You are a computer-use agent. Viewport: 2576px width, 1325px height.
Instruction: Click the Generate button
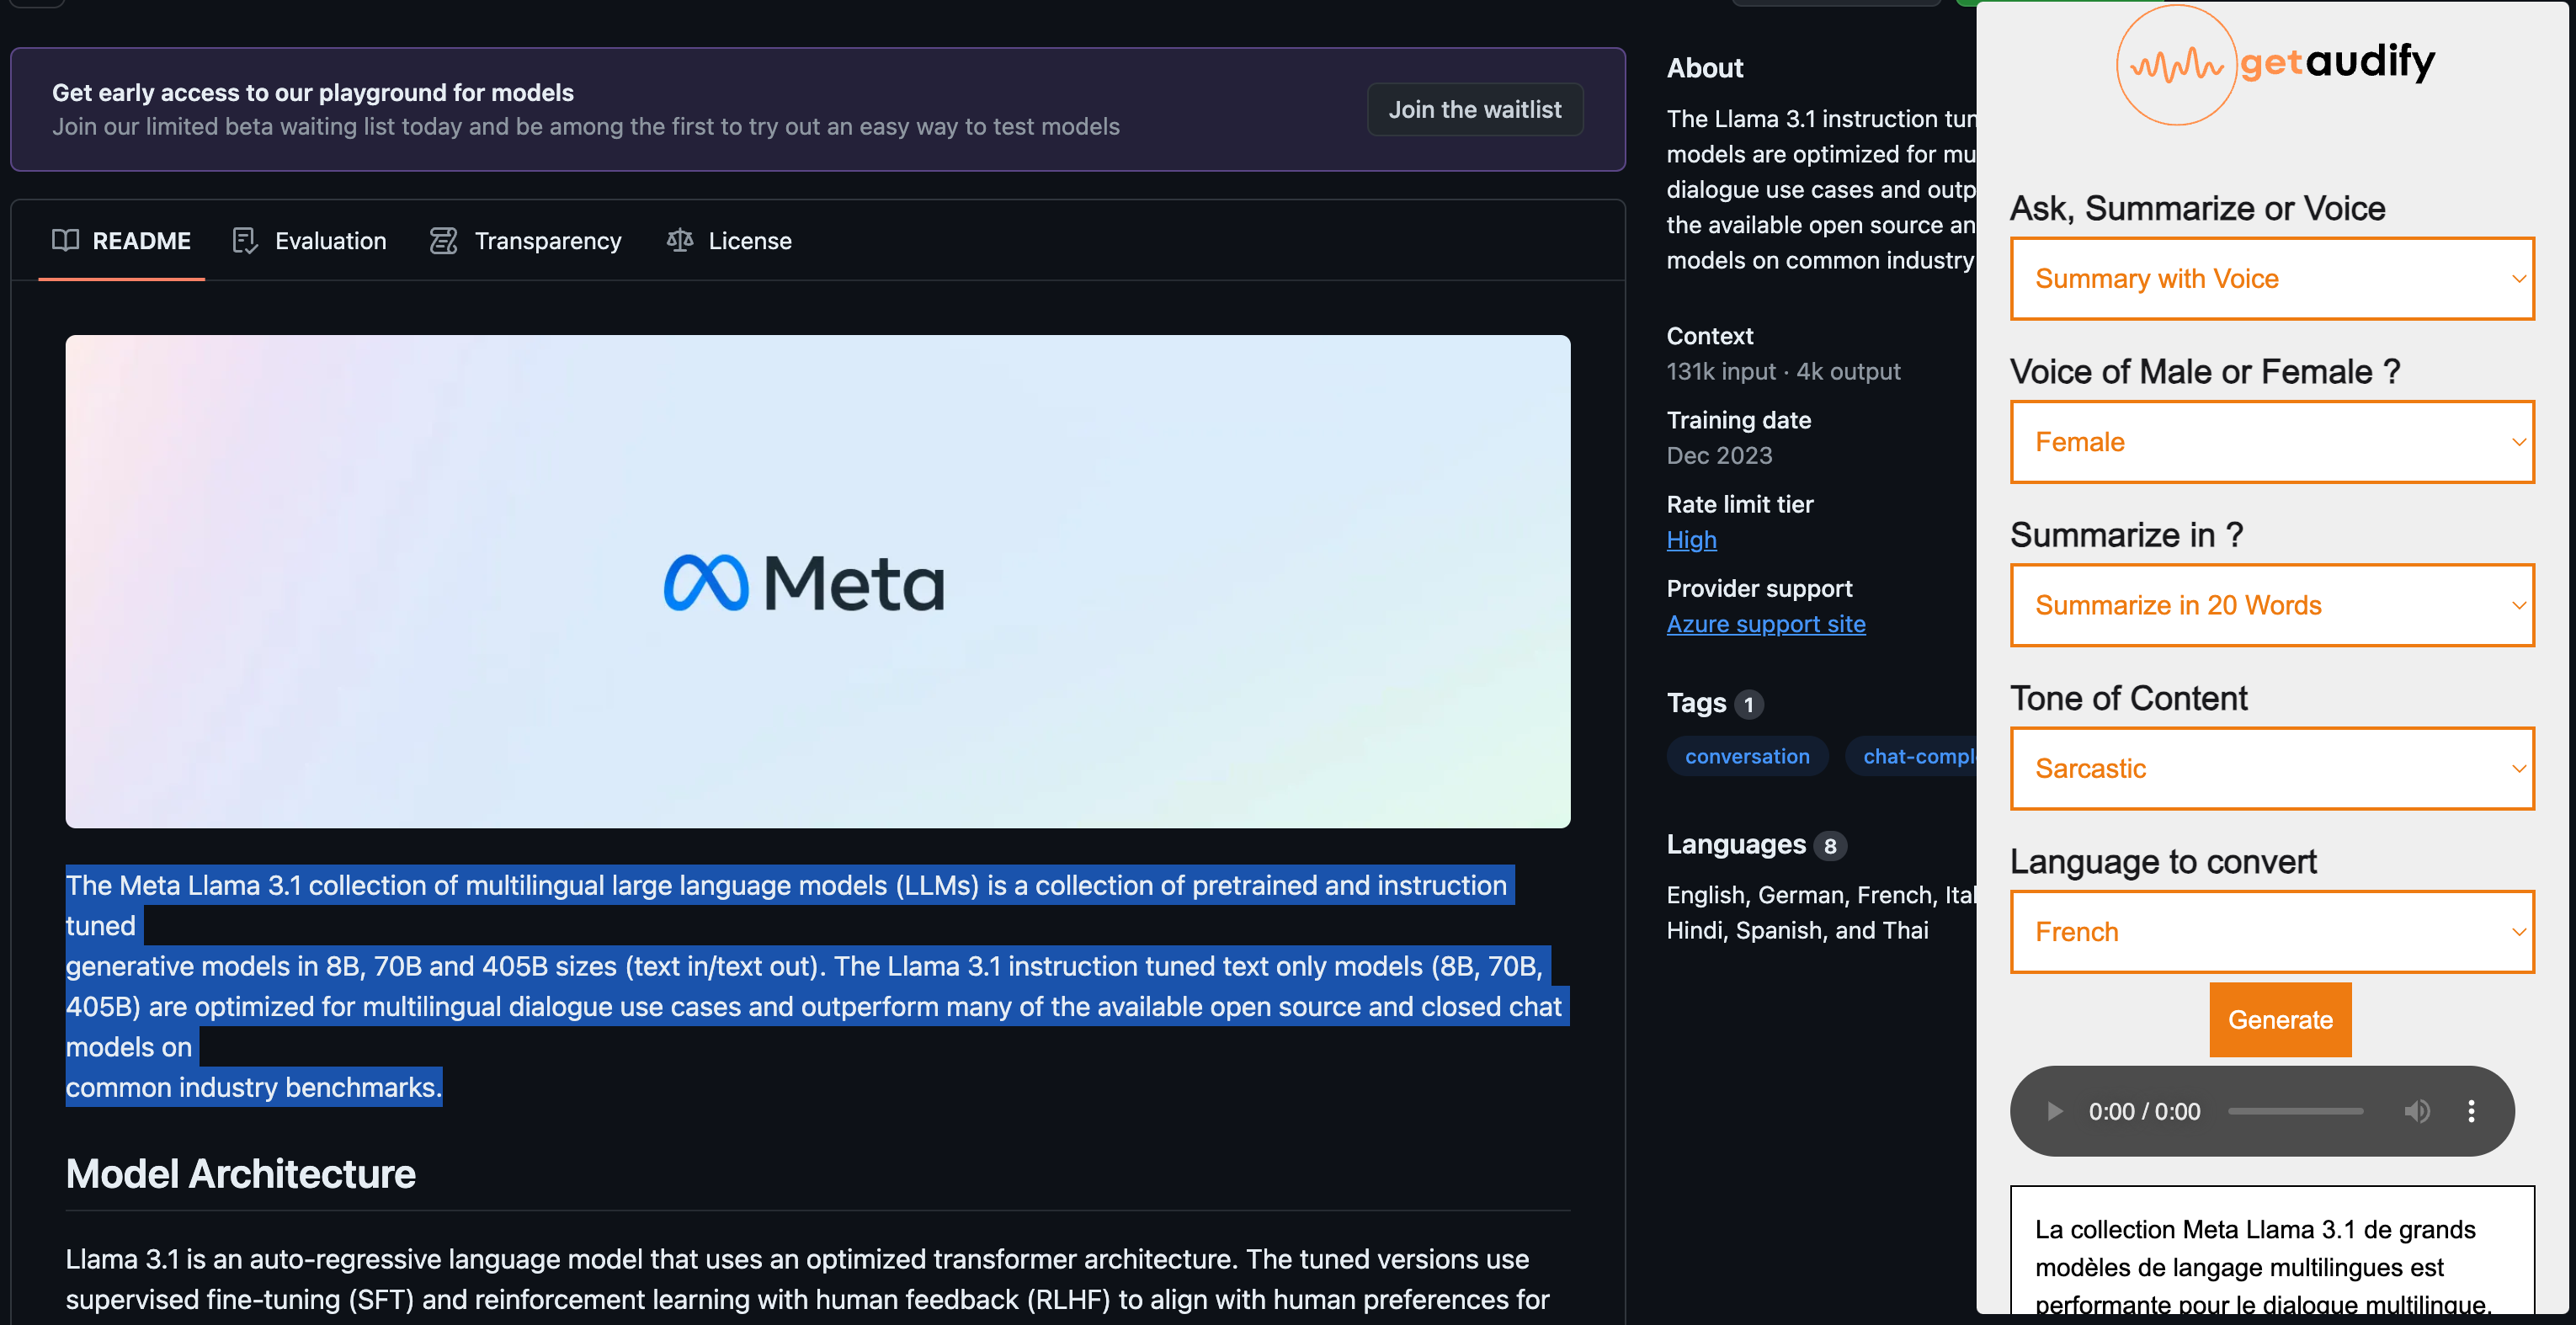pos(2280,1019)
